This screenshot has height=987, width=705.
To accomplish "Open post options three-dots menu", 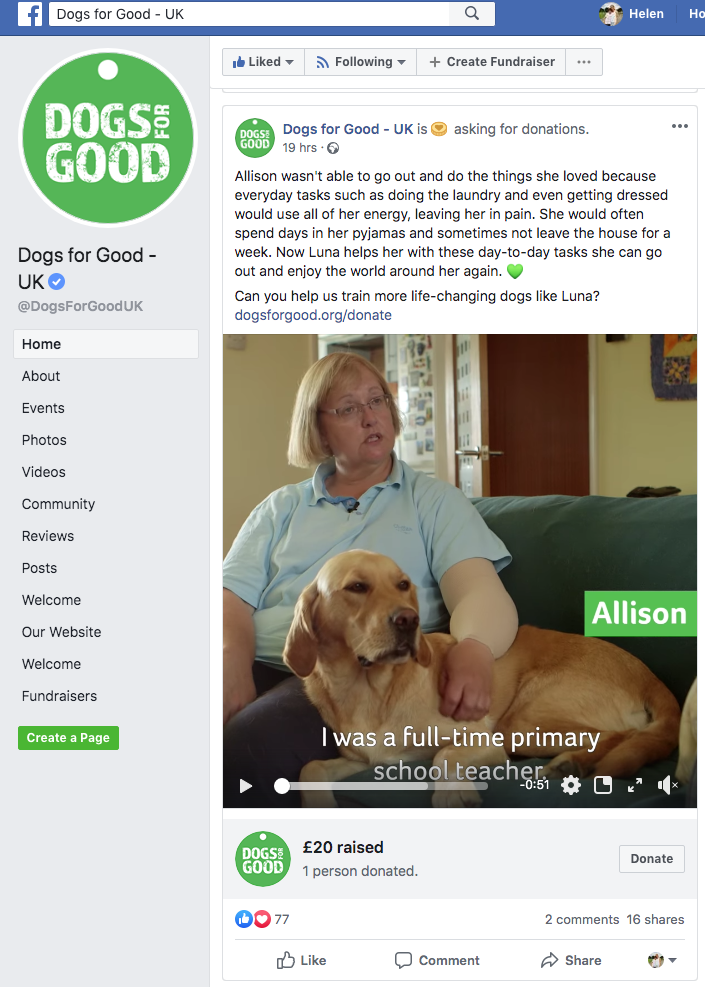I will pos(680,127).
